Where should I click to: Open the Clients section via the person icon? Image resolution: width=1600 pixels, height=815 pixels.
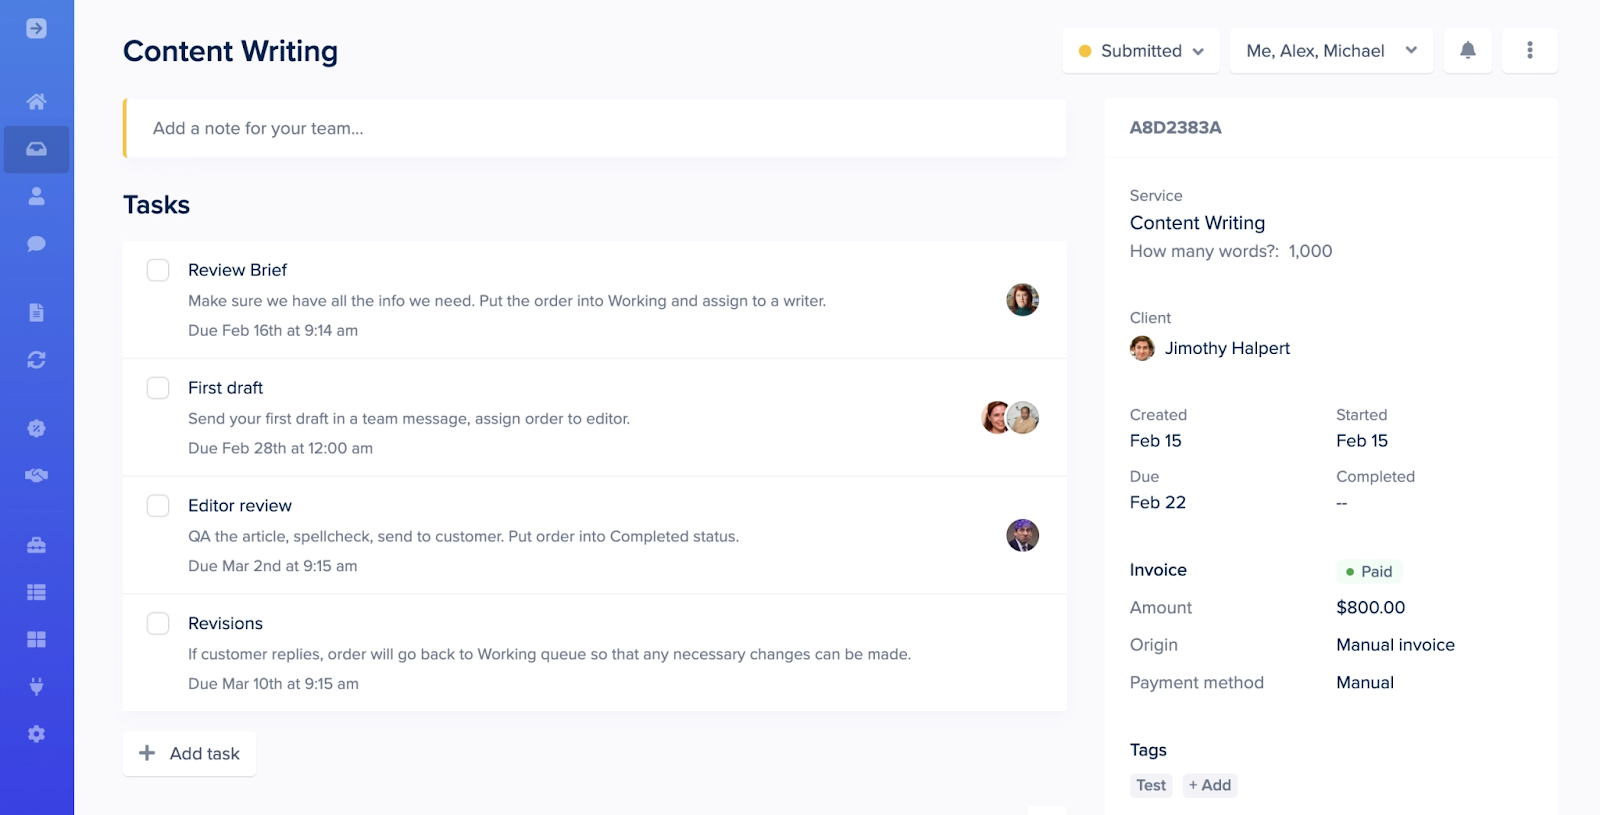click(x=37, y=196)
